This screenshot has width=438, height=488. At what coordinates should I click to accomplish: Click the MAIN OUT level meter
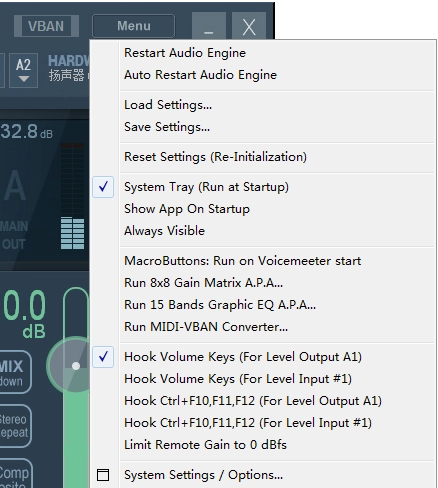pyautogui.click(x=72, y=197)
